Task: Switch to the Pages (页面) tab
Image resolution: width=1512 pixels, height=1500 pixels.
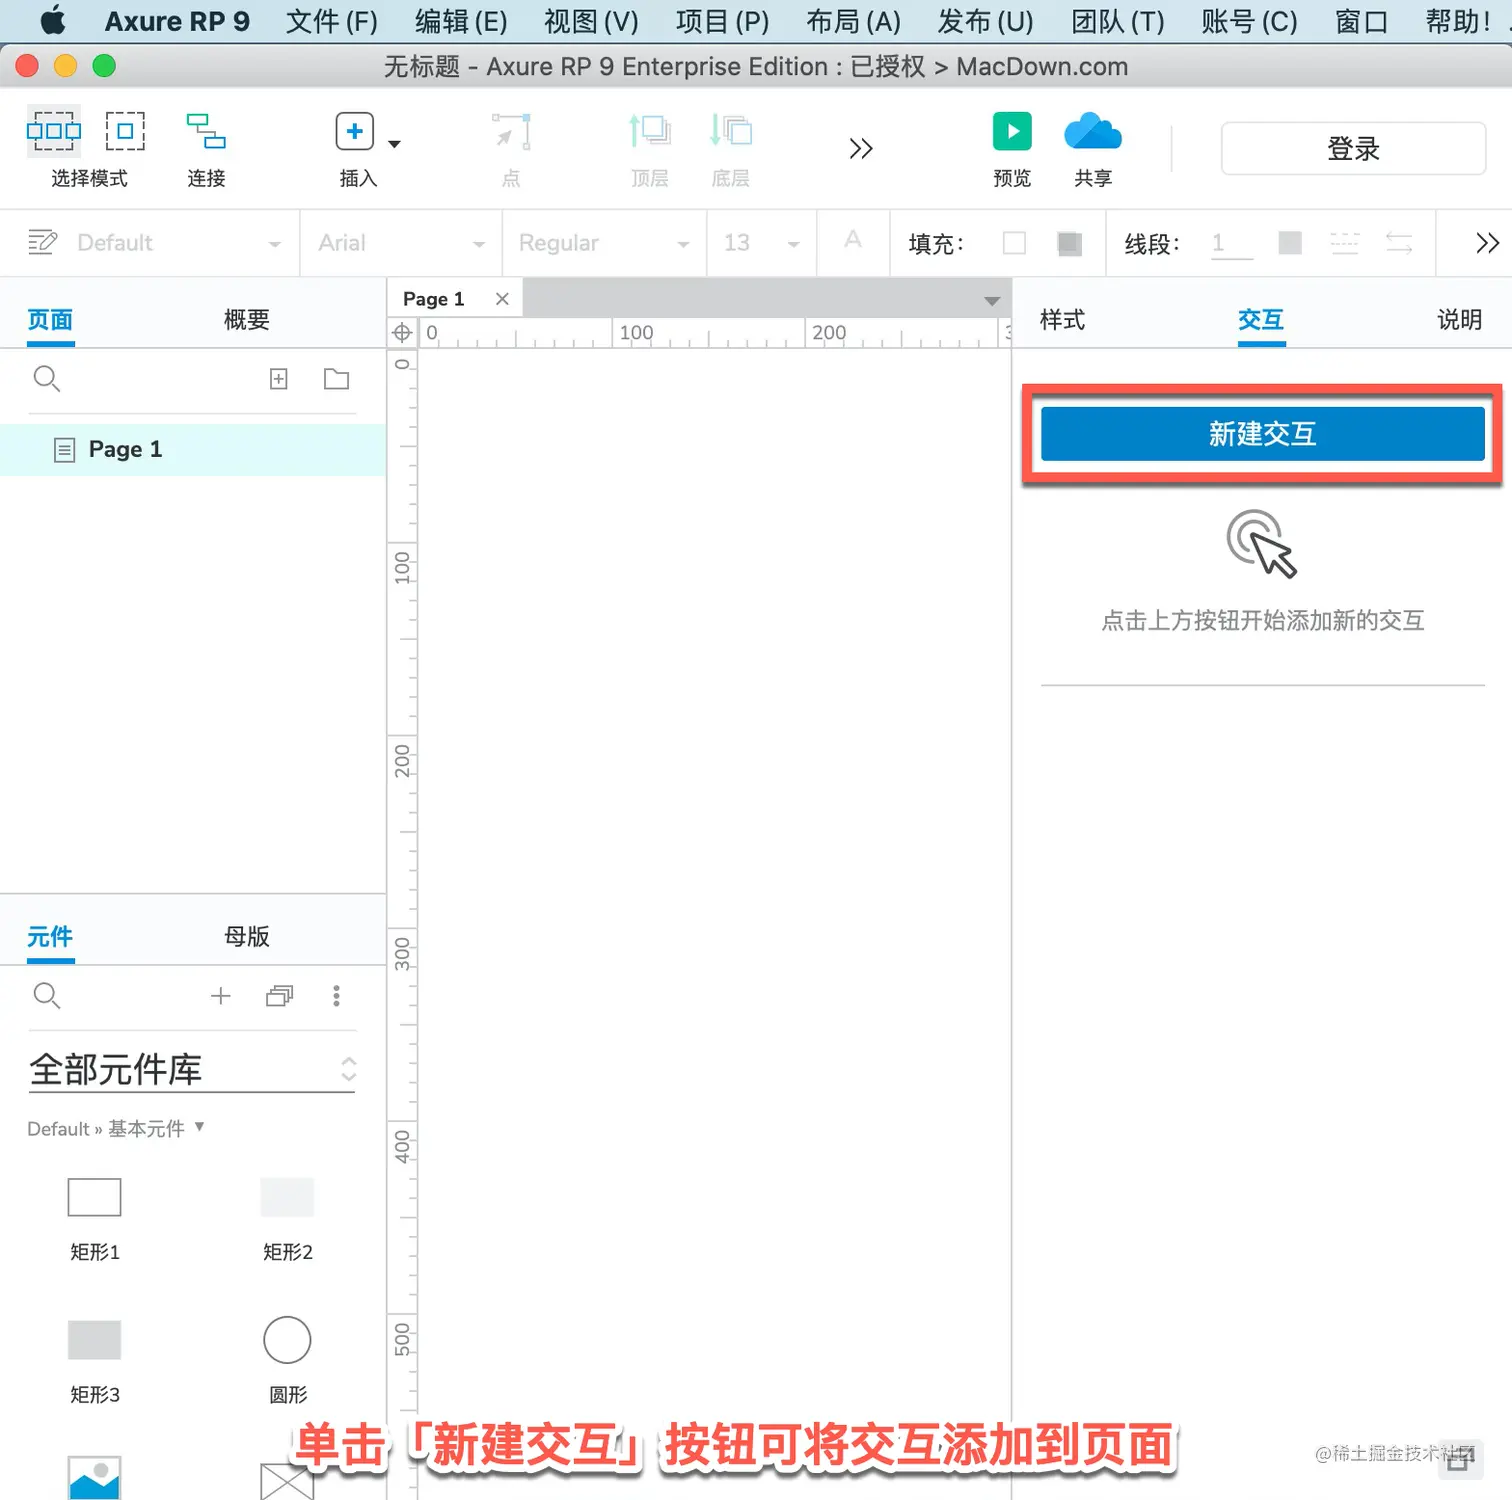Action: [x=50, y=320]
